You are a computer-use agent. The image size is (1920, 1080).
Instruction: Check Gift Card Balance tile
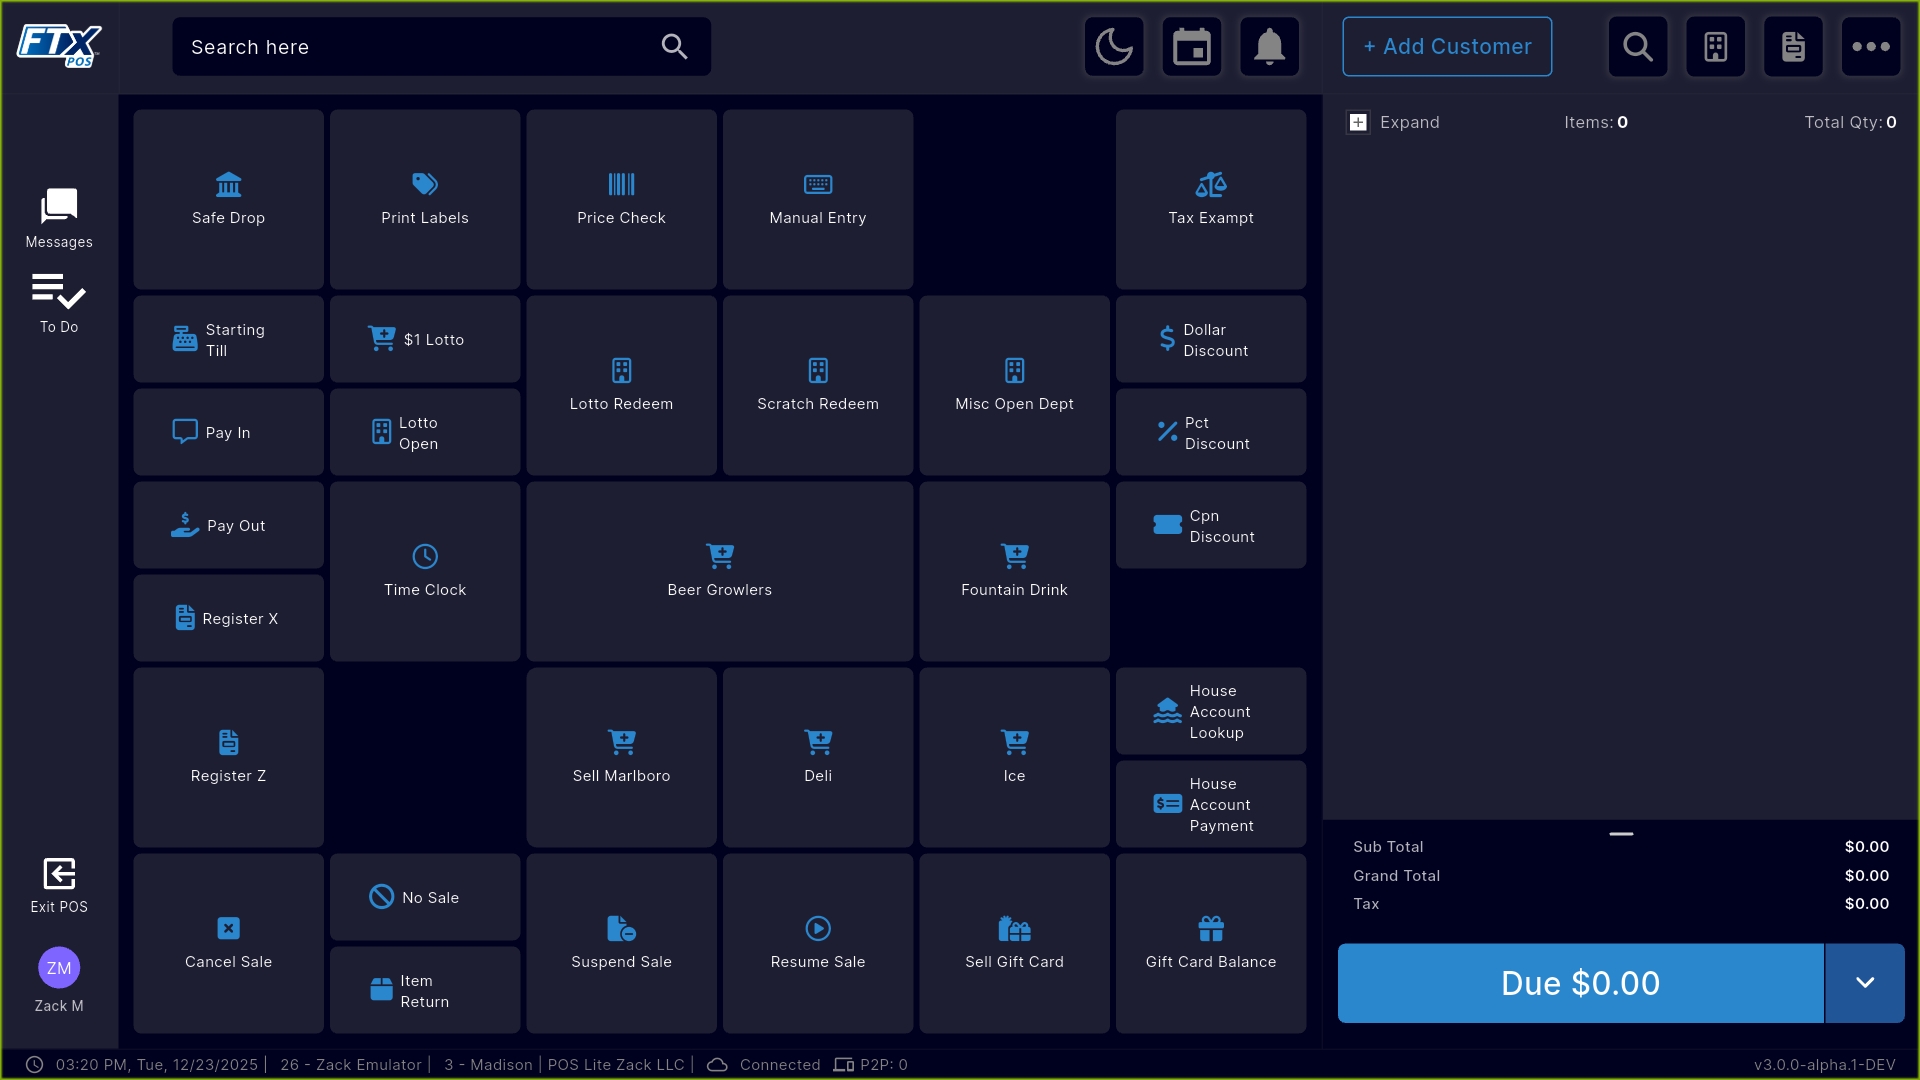[x=1211, y=943]
